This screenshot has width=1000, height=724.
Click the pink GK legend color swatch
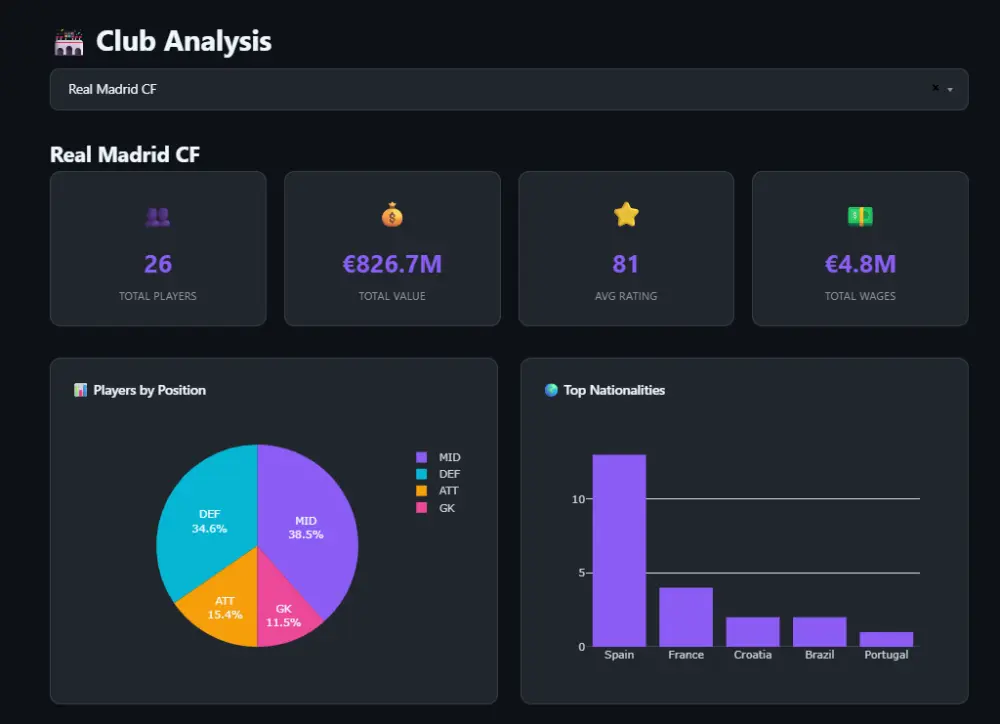tap(421, 508)
